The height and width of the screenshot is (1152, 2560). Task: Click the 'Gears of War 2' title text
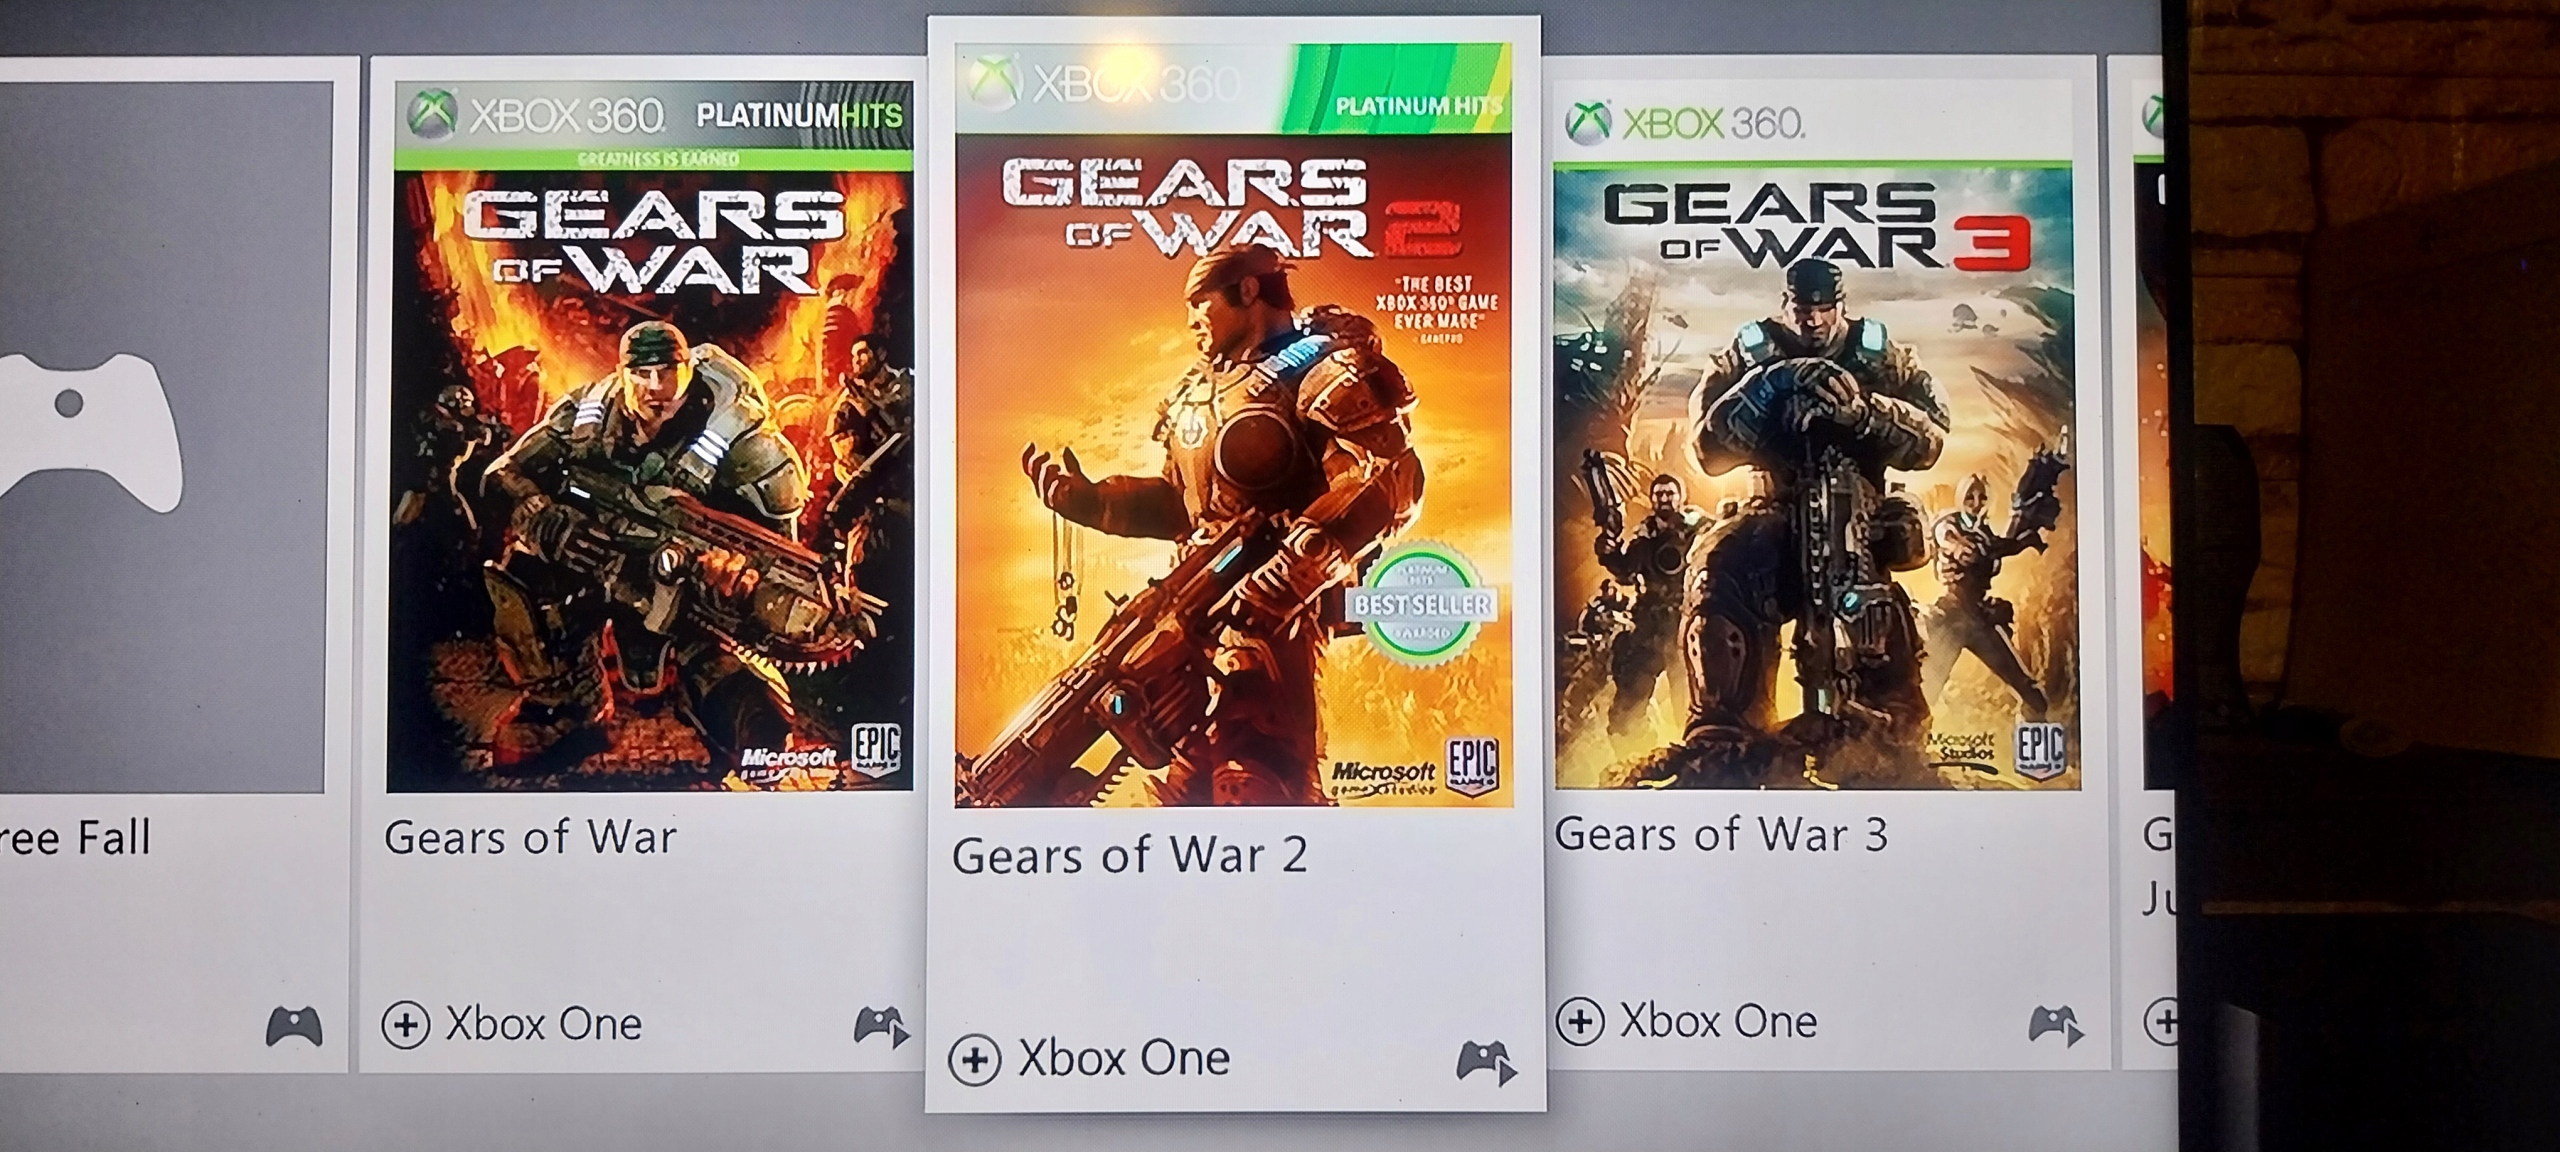(x=1129, y=856)
